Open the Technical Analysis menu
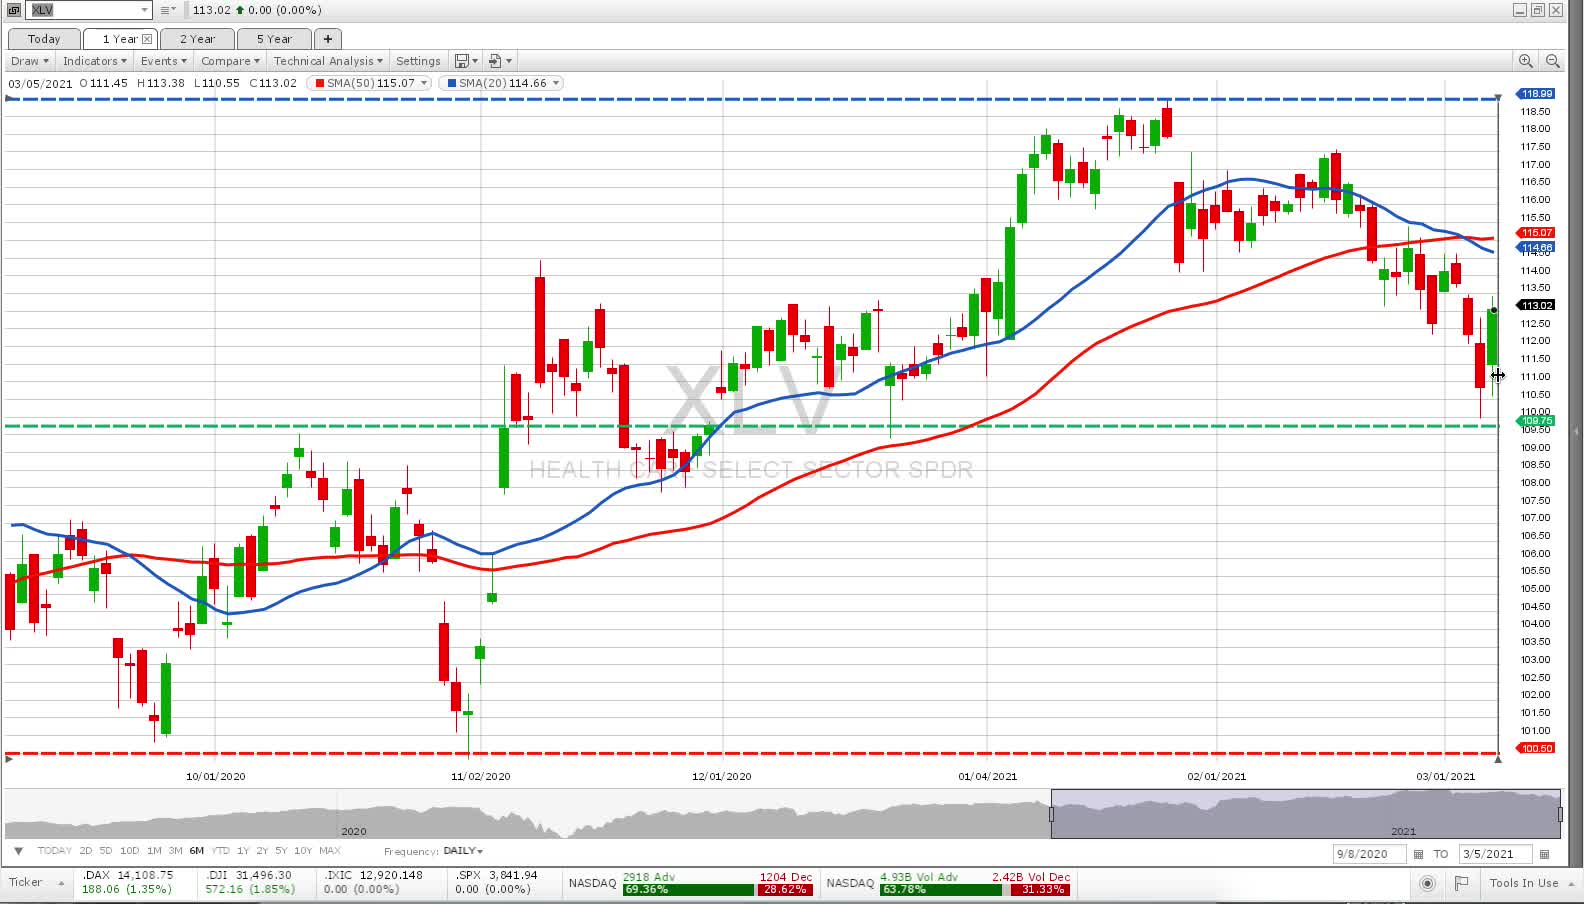The width and height of the screenshot is (1584, 904). pyautogui.click(x=328, y=61)
